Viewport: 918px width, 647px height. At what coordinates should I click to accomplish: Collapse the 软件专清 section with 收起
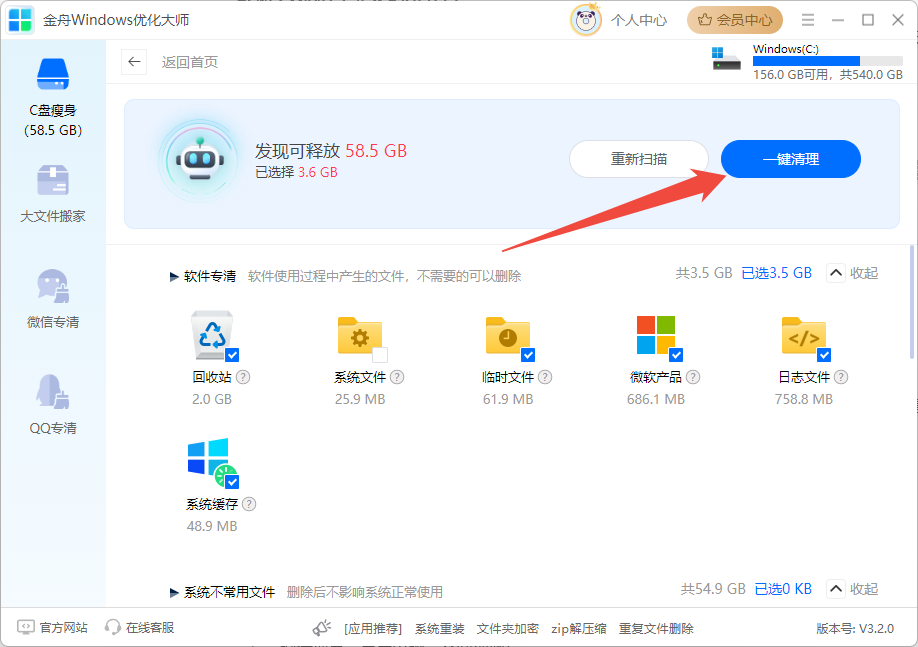click(x=852, y=273)
